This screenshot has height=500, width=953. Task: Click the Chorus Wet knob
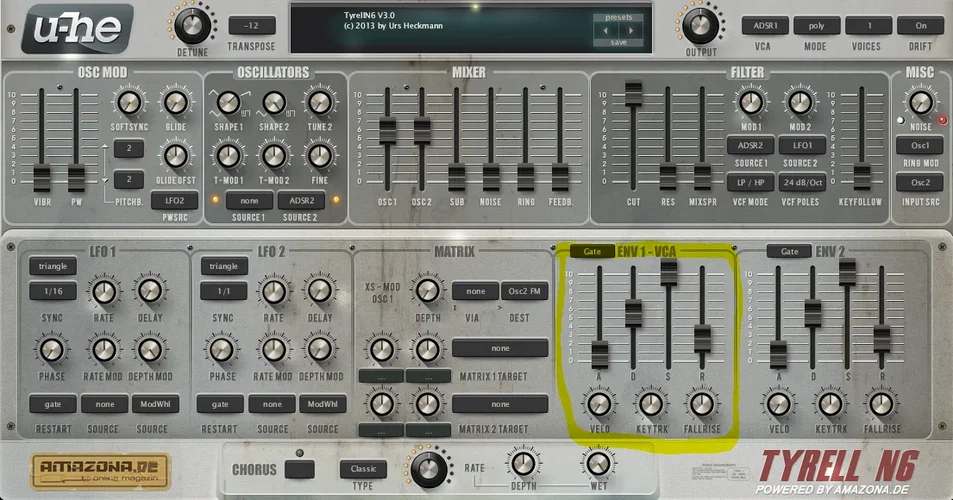pyautogui.click(x=597, y=463)
